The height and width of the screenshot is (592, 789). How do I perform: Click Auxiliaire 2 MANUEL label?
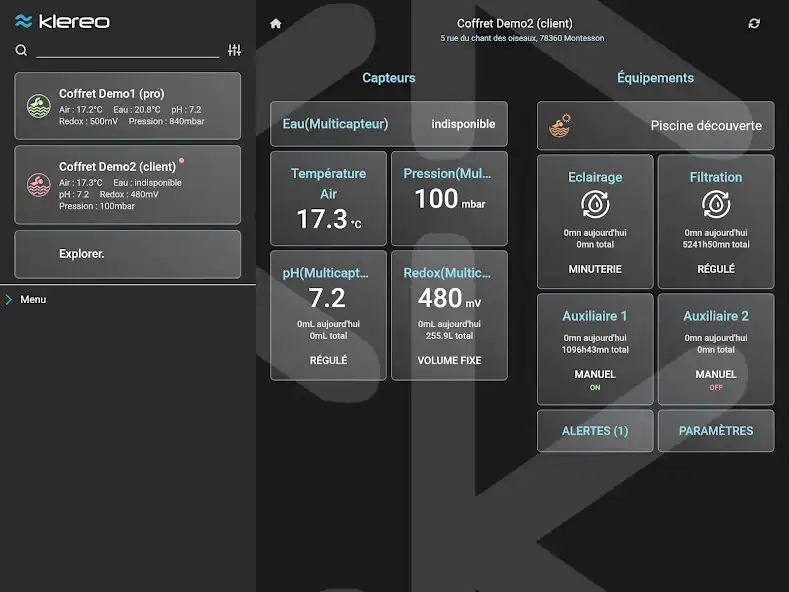pyautogui.click(x=716, y=375)
